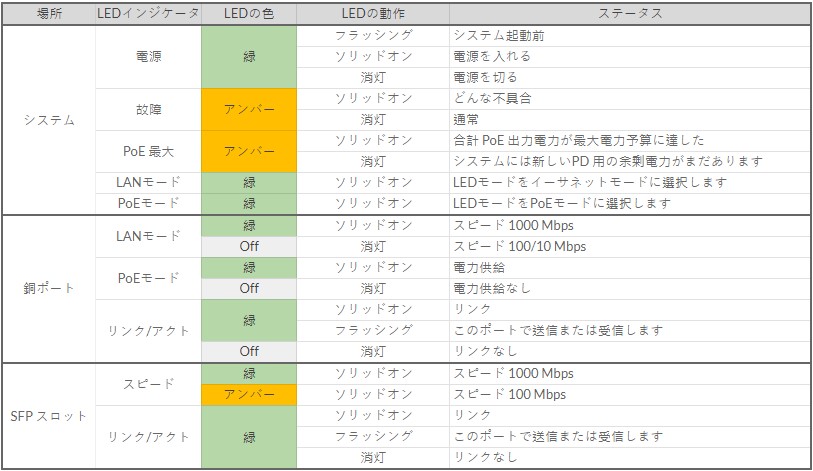Click the 銅ポート location cell
The image size is (813, 471).
(48, 288)
